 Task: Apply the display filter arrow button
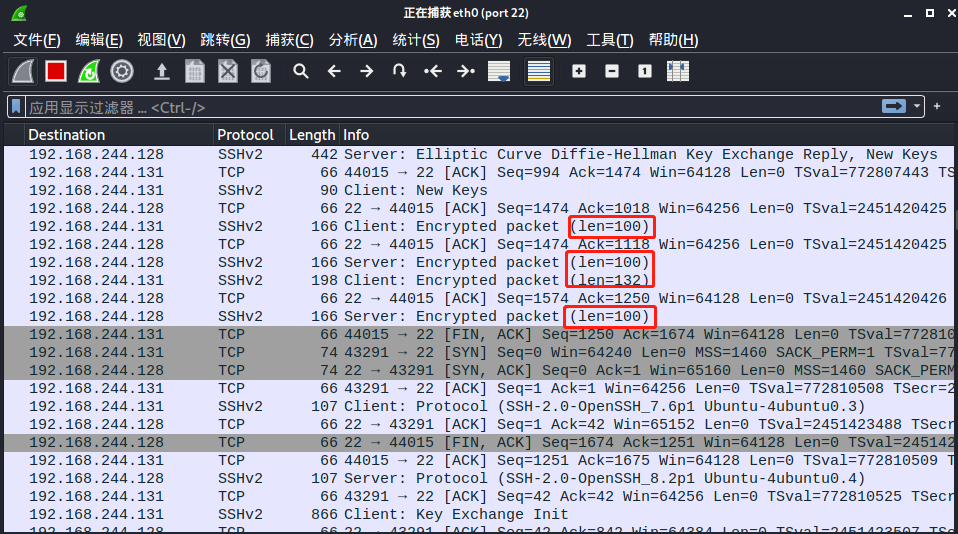coord(894,106)
